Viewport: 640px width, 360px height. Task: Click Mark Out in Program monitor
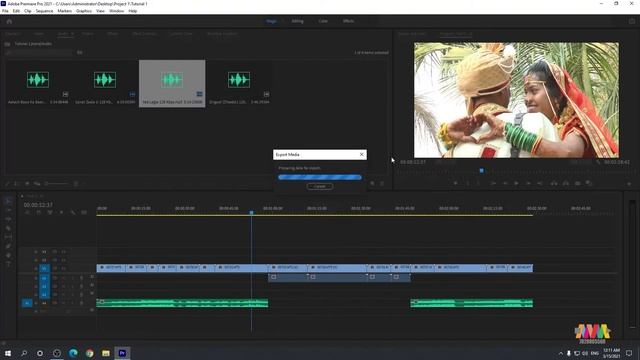(x=479, y=184)
